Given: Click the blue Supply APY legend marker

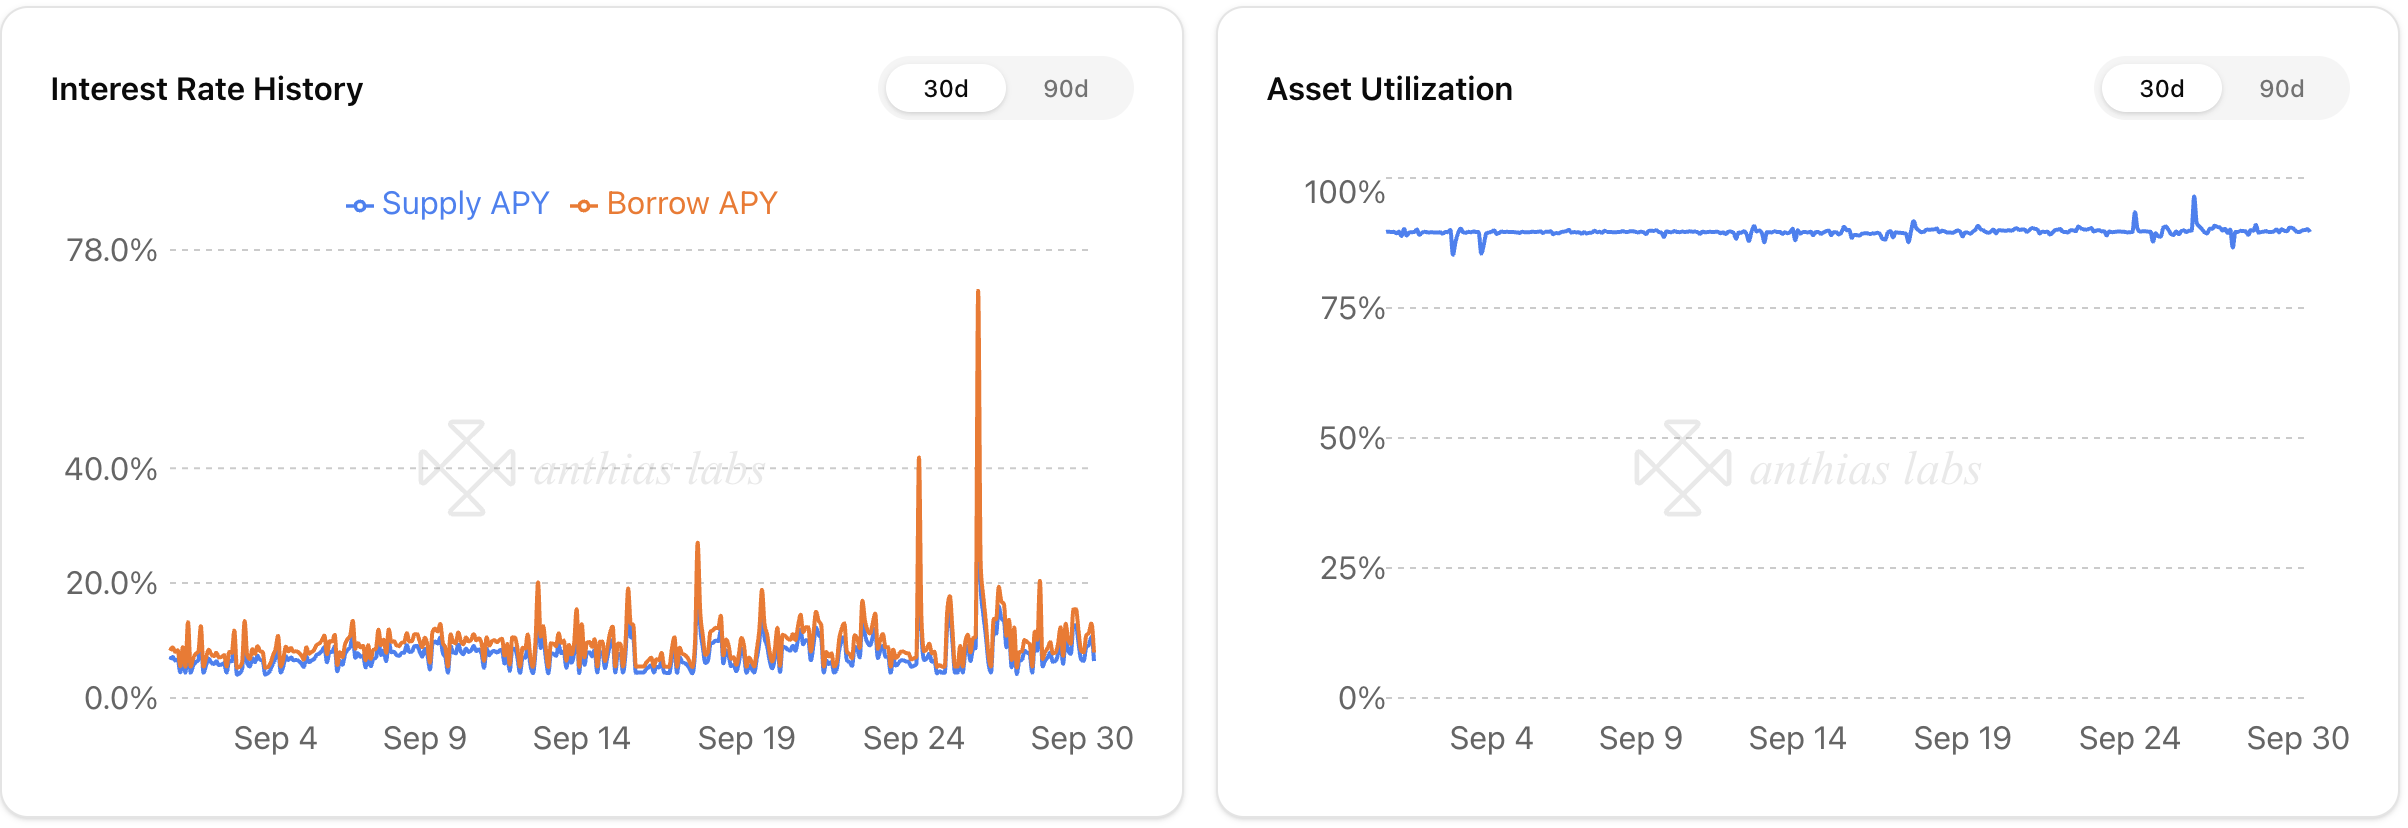Looking at the screenshot, I should (360, 206).
